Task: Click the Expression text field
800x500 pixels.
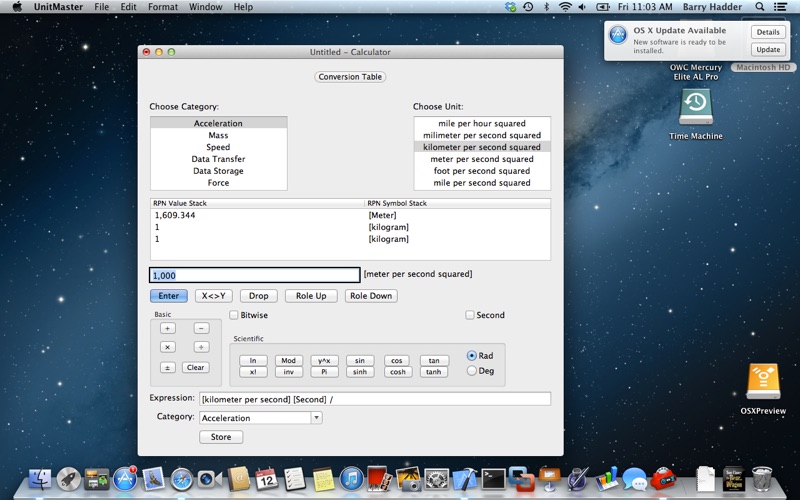Action: tap(375, 399)
